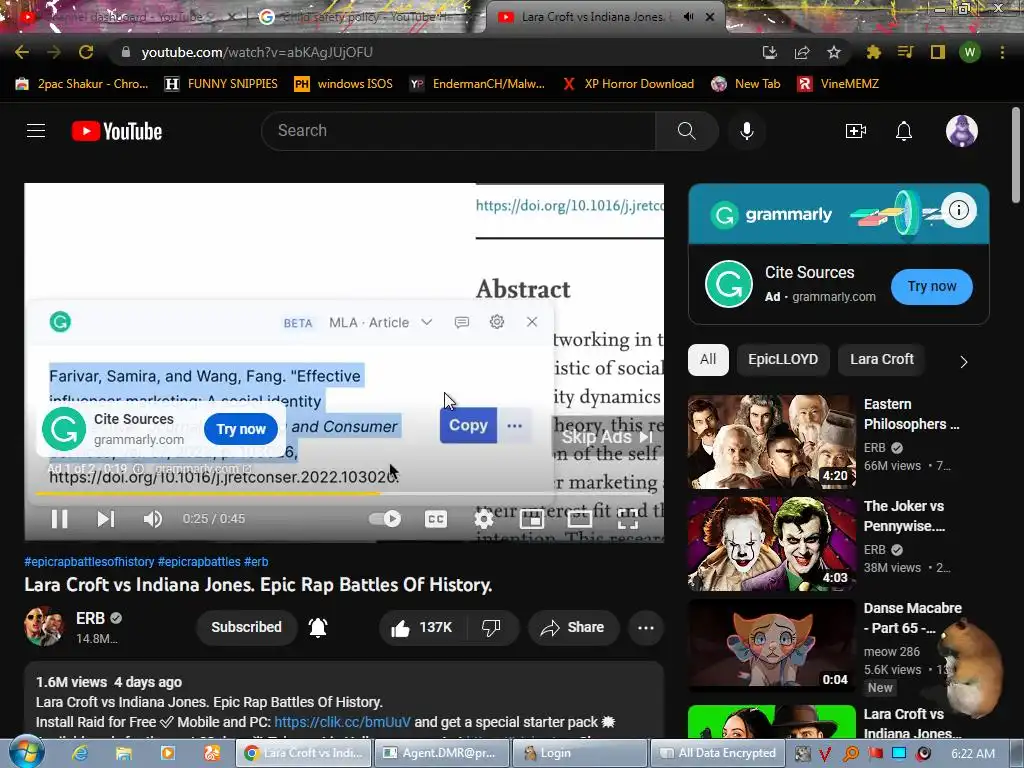Open the windows ISOS bookmark
1024x768 pixels.
[344, 84]
